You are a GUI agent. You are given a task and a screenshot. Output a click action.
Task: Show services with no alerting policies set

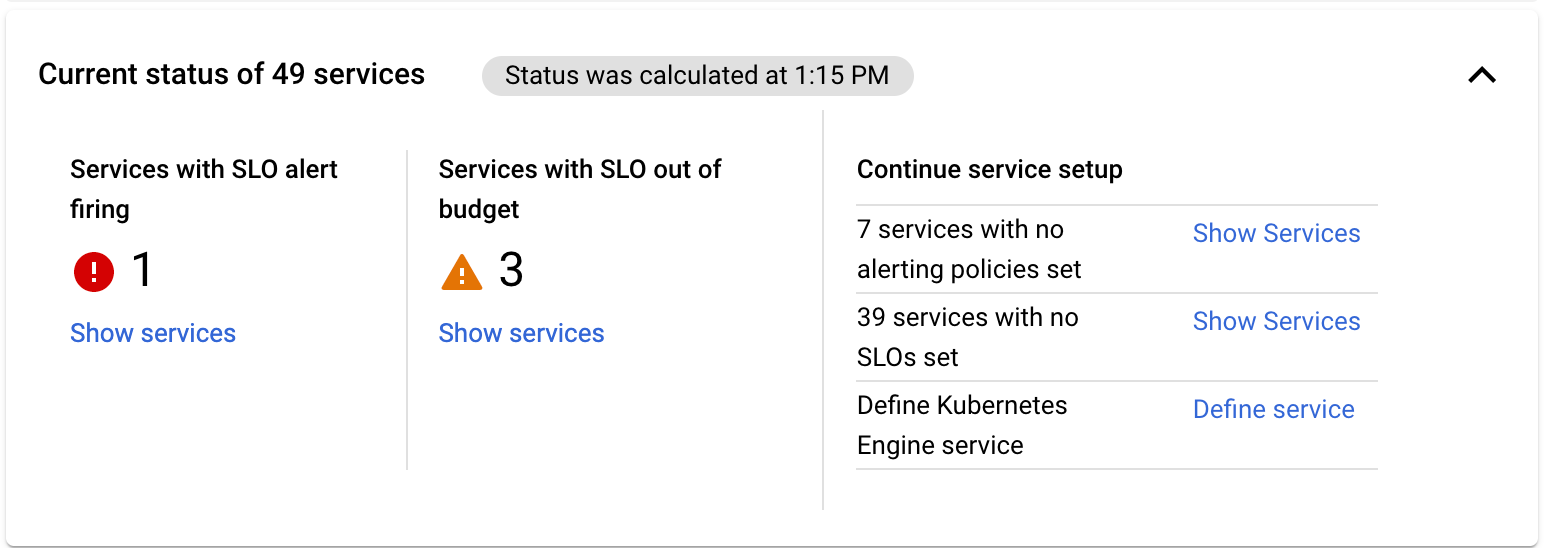pos(1276,233)
